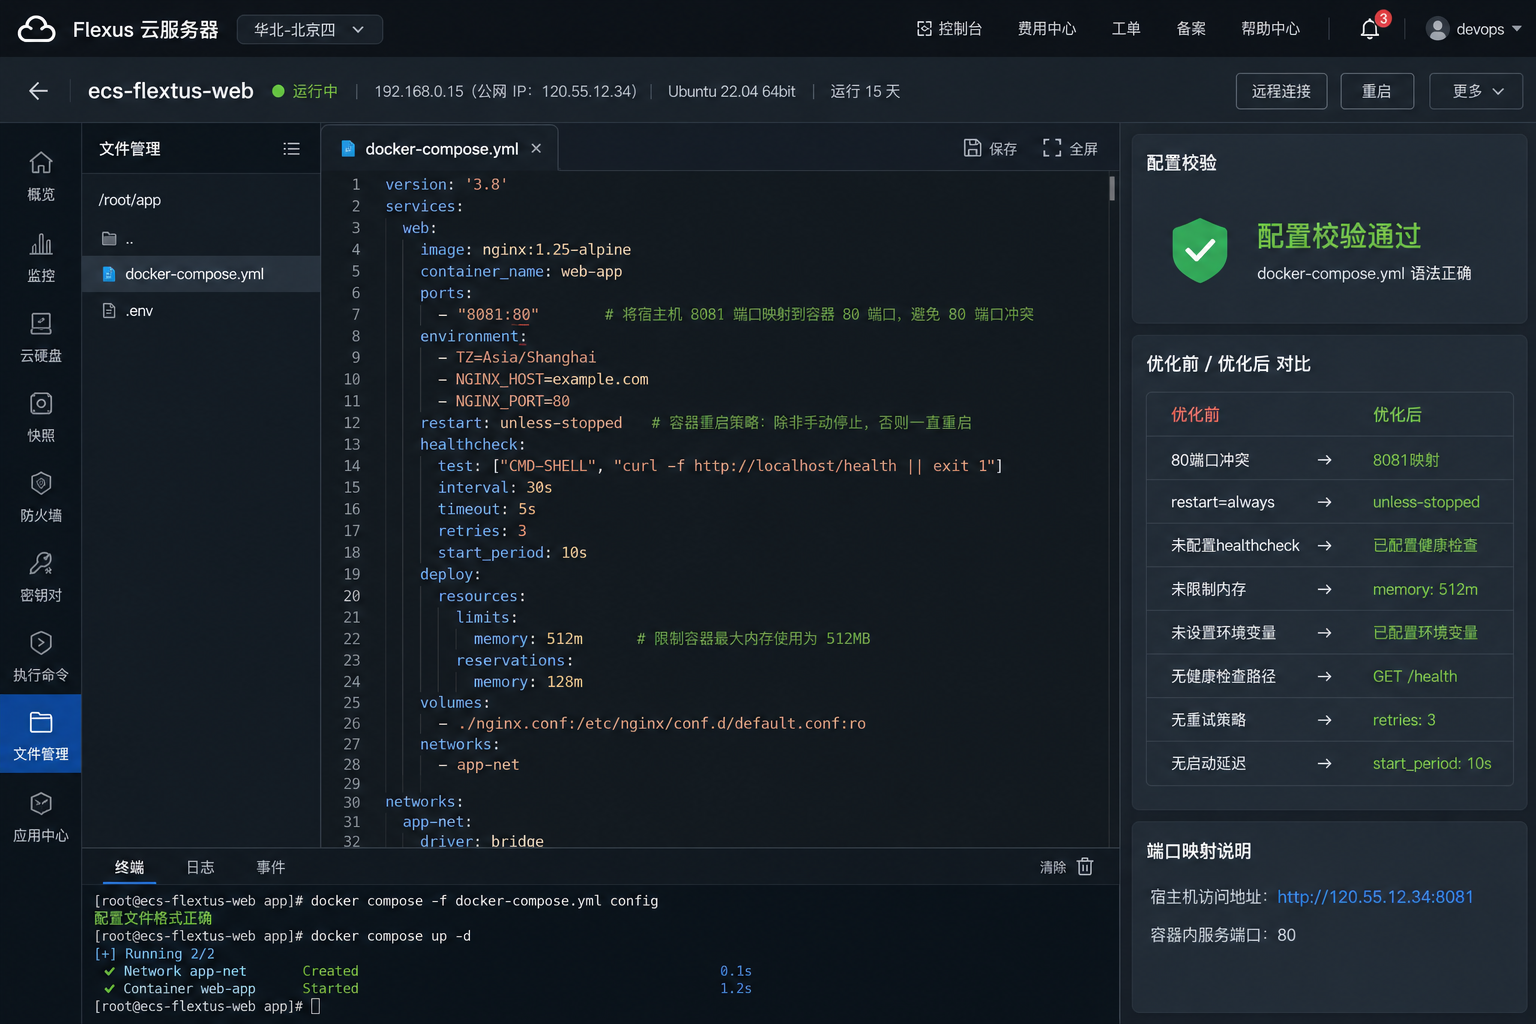Image resolution: width=1536 pixels, height=1024 pixels.
Task: Open 云硬盘 sidebar icon
Action: 41,337
